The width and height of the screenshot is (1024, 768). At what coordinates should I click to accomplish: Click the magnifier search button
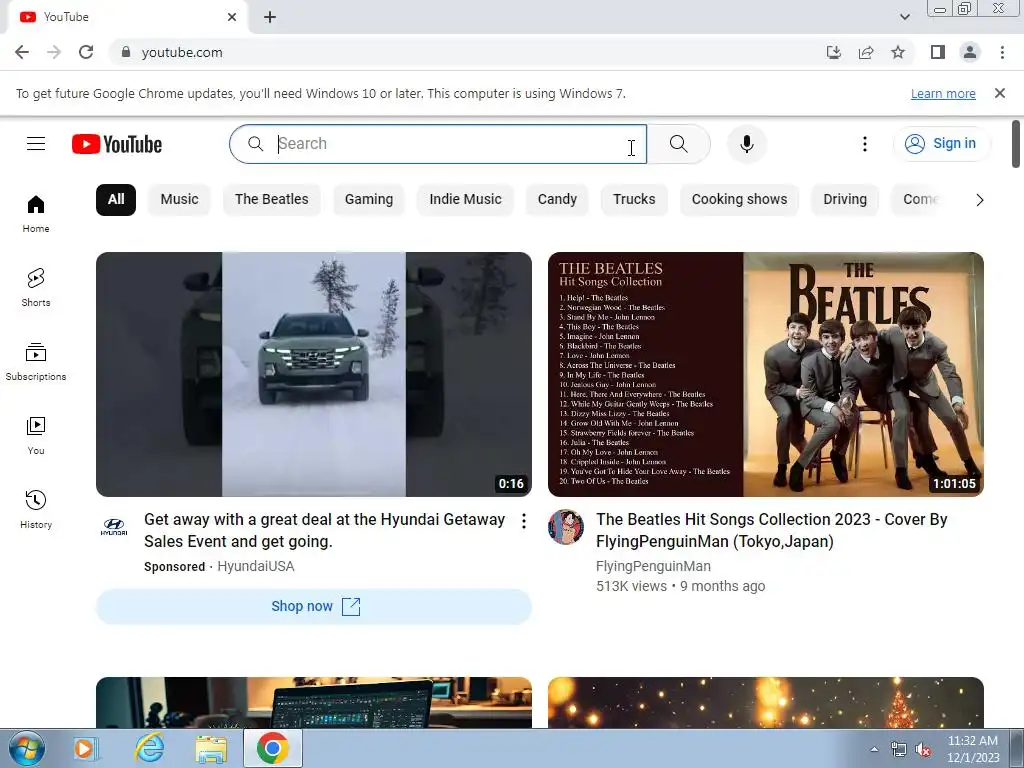679,144
